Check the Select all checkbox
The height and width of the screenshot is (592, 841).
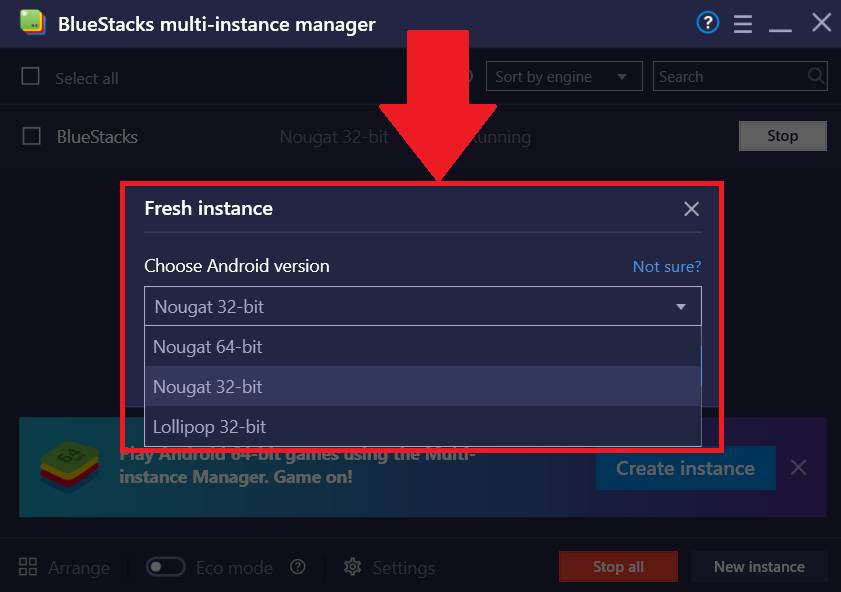[x=31, y=76]
